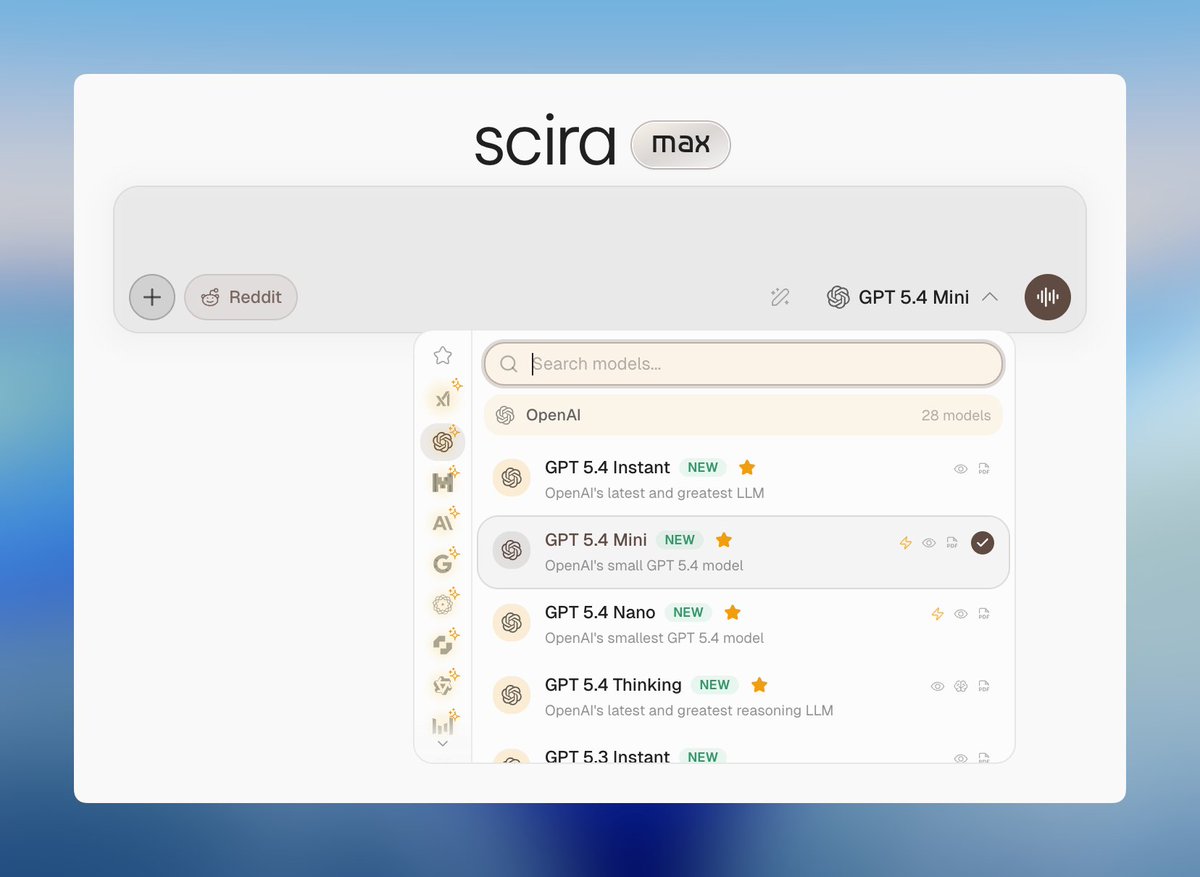The height and width of the screenshot is (877, 1200).
Task: Unfavorite GPT 5.4 Thinking using its star
Action: [759, 685]
